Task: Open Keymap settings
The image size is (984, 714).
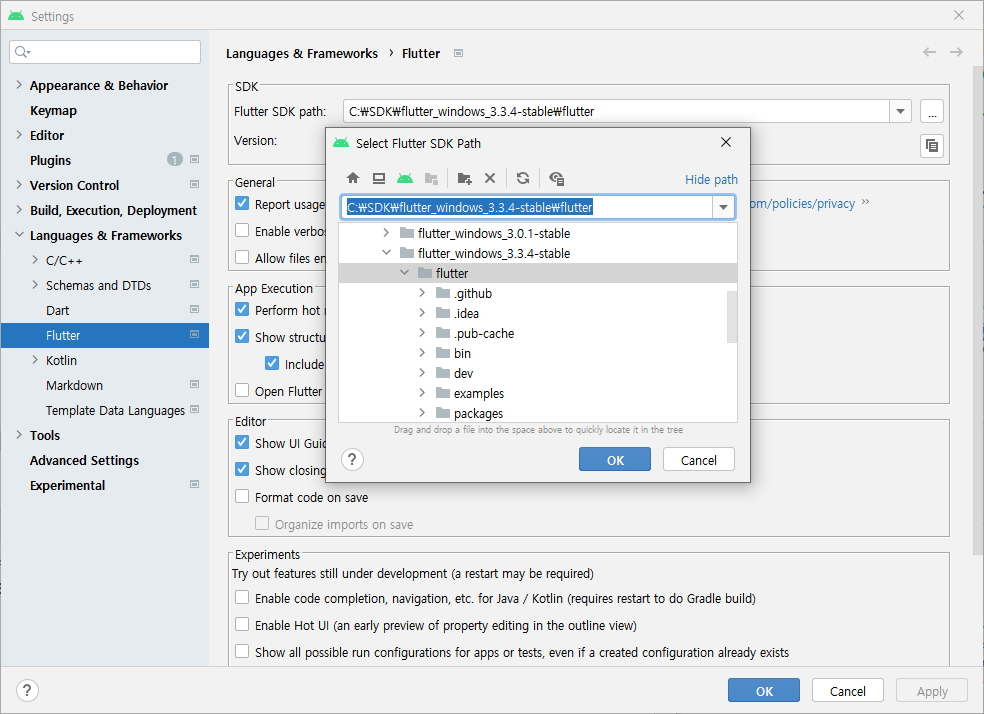Action: 53,110
